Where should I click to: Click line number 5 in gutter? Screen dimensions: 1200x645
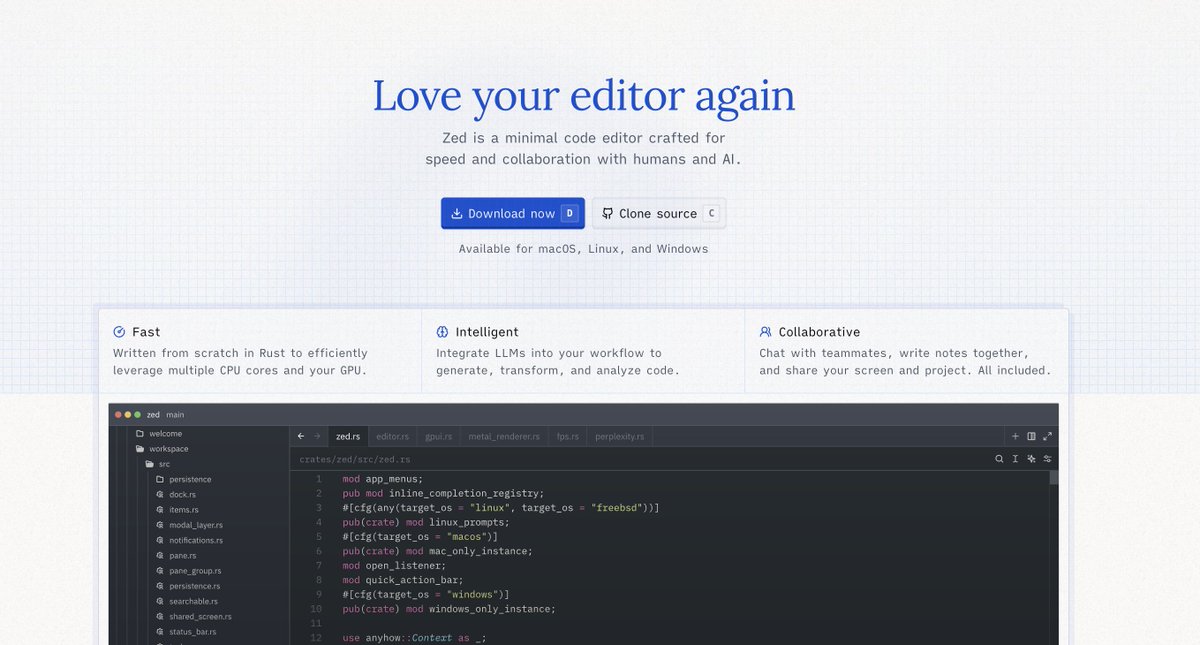318,536
